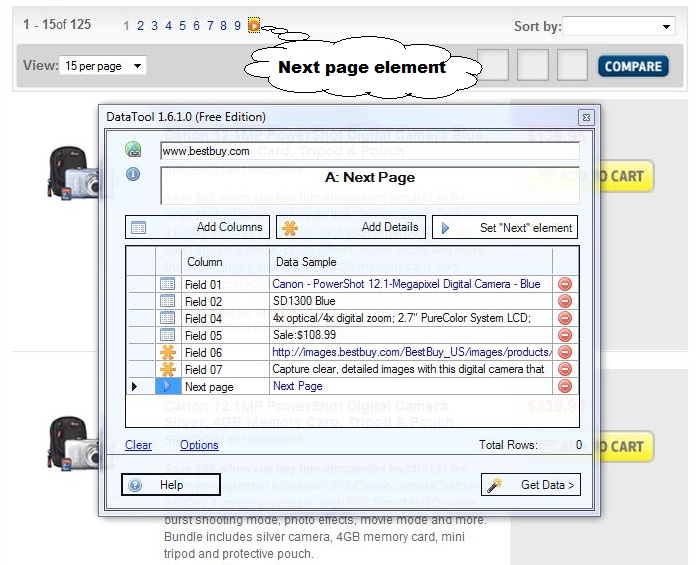Click the Field 06 orange asterisk icon
Screen dimensions: 698x565
coord(167,353)
